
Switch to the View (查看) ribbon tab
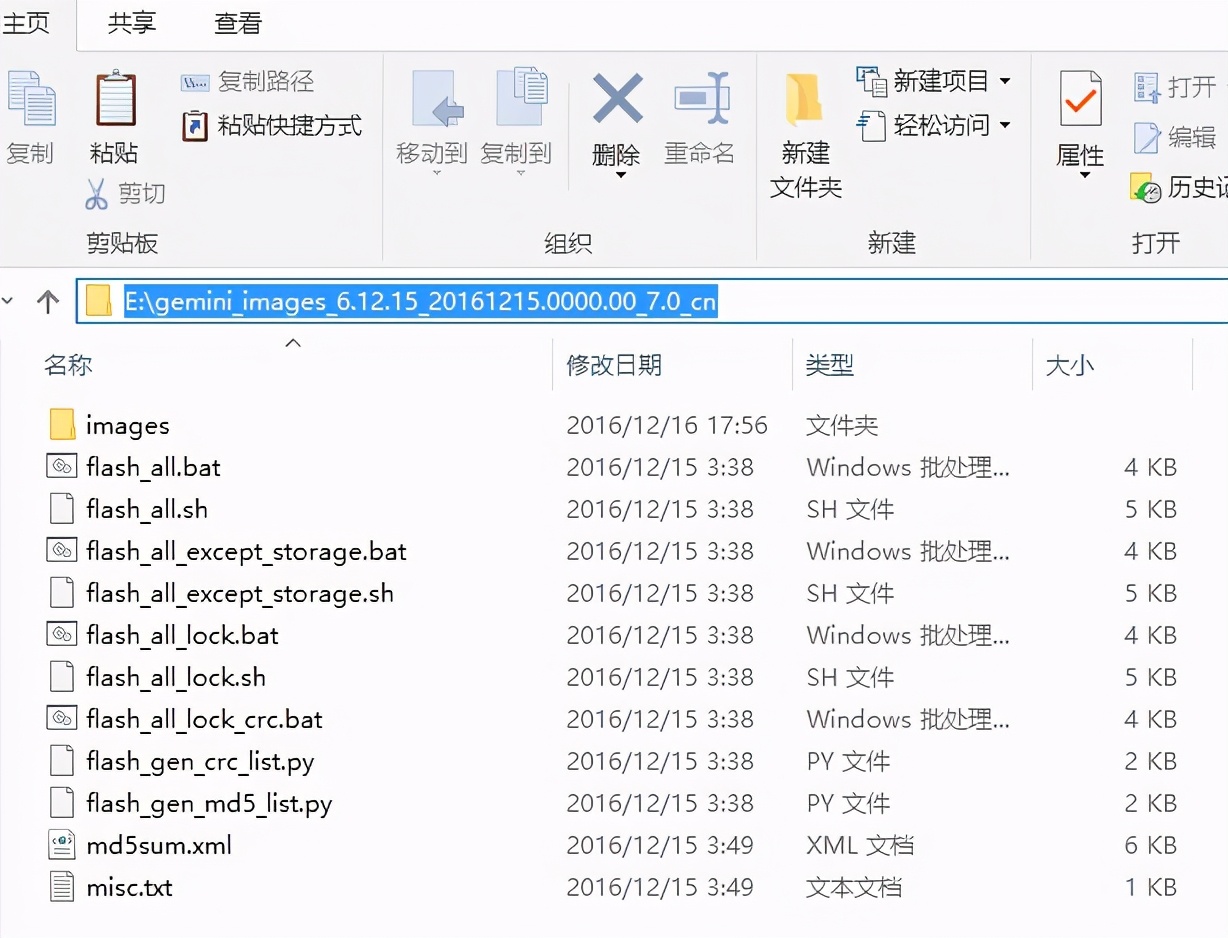tap(238, 24)
